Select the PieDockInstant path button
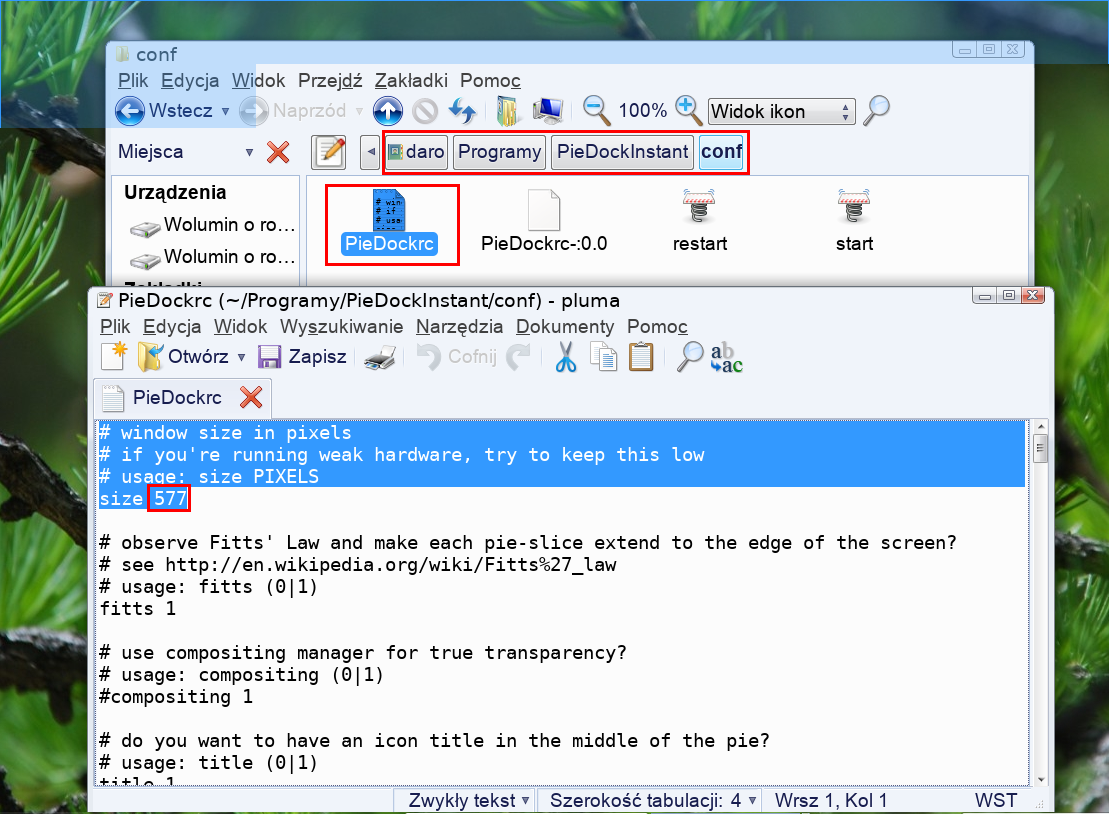Image resolution: width=1109 pixels, height=814 pixels. (x=622, y=152)
